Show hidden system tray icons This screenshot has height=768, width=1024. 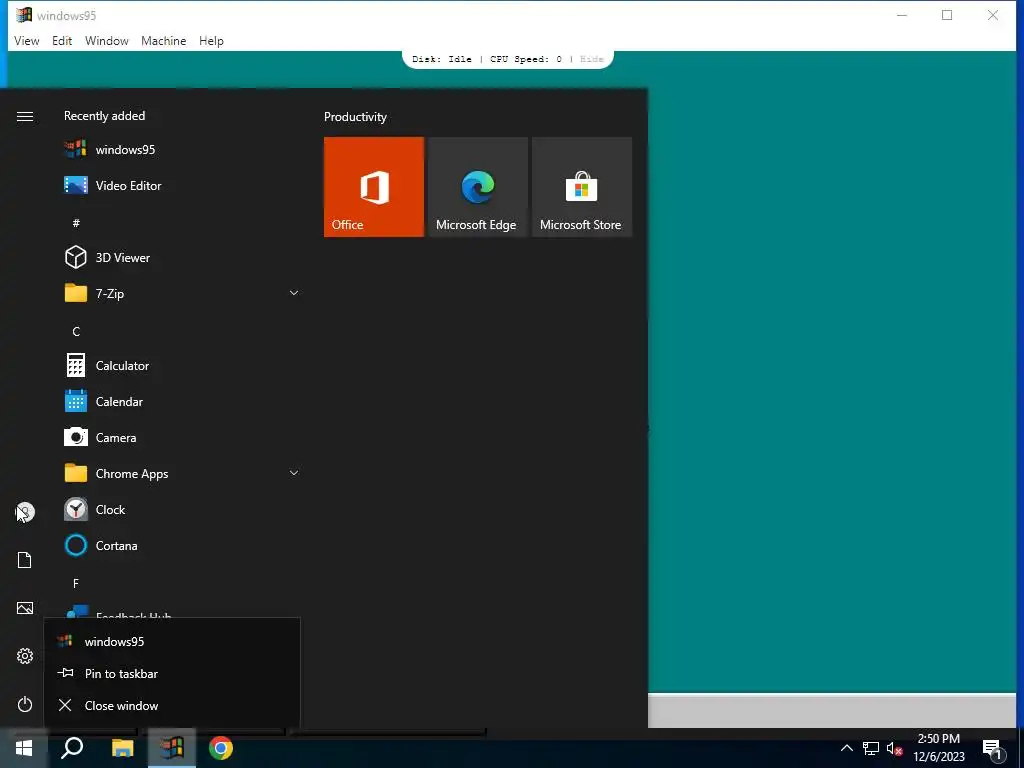click(x=846, y=748)
